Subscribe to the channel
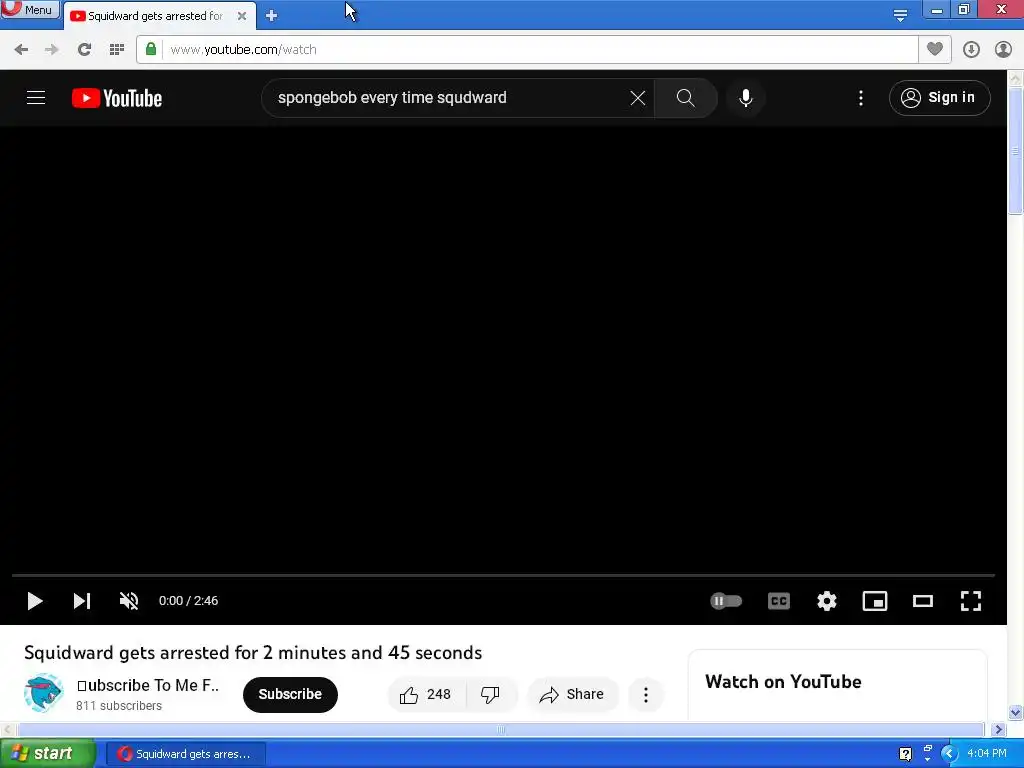This screenshot has height=768, width=1024. (290, 694)
